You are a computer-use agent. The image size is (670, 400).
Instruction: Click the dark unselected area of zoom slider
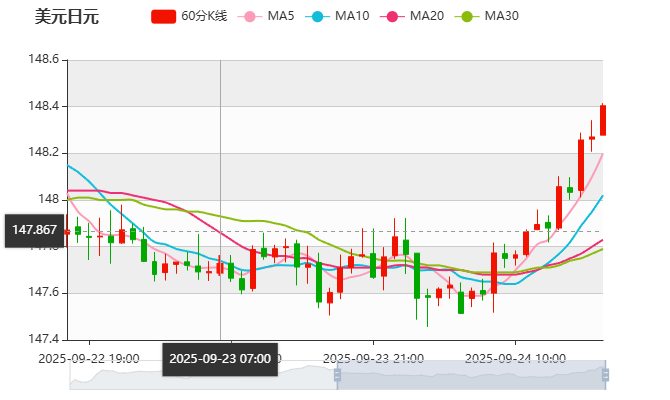tap(200, 376)
